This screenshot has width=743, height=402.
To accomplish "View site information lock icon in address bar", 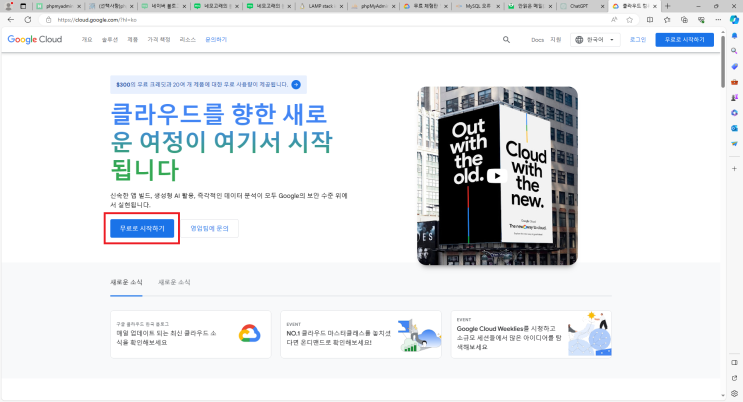I will 48,20.
